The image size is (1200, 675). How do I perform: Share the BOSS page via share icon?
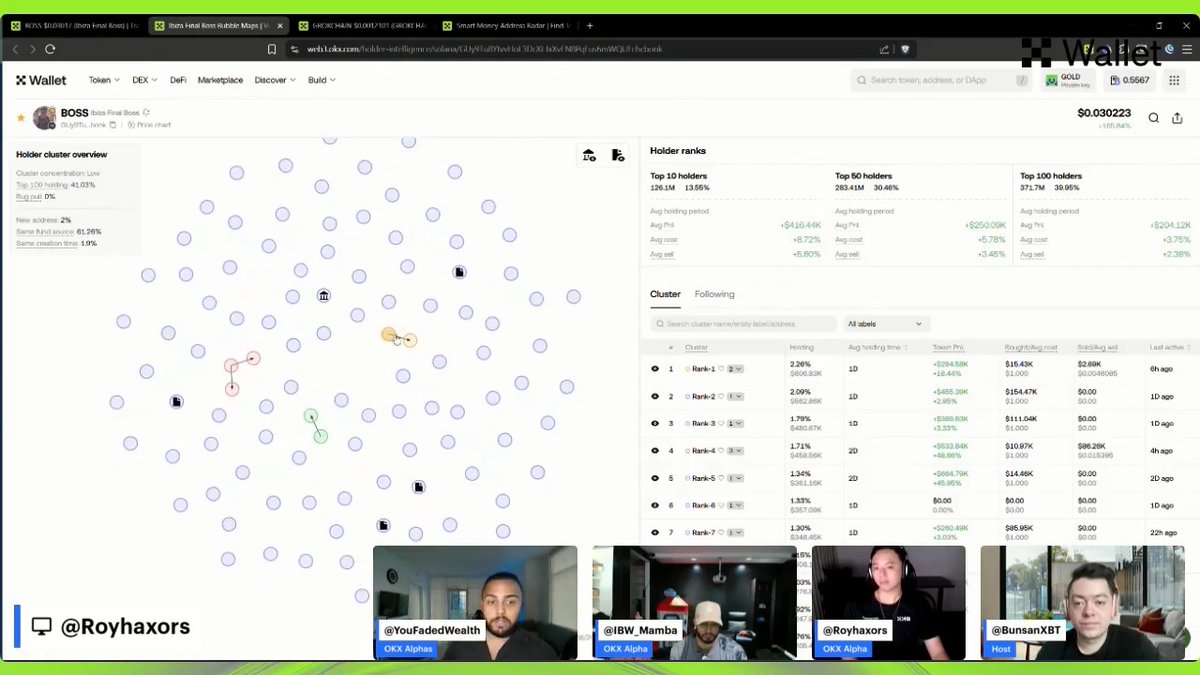pyautogui.click(x=1177, y=118)
